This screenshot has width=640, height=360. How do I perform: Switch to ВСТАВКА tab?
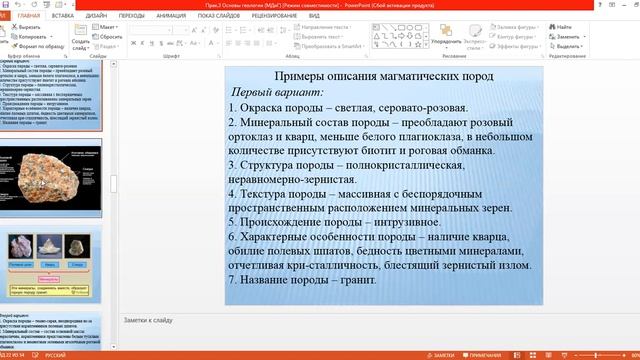(63, 16)
